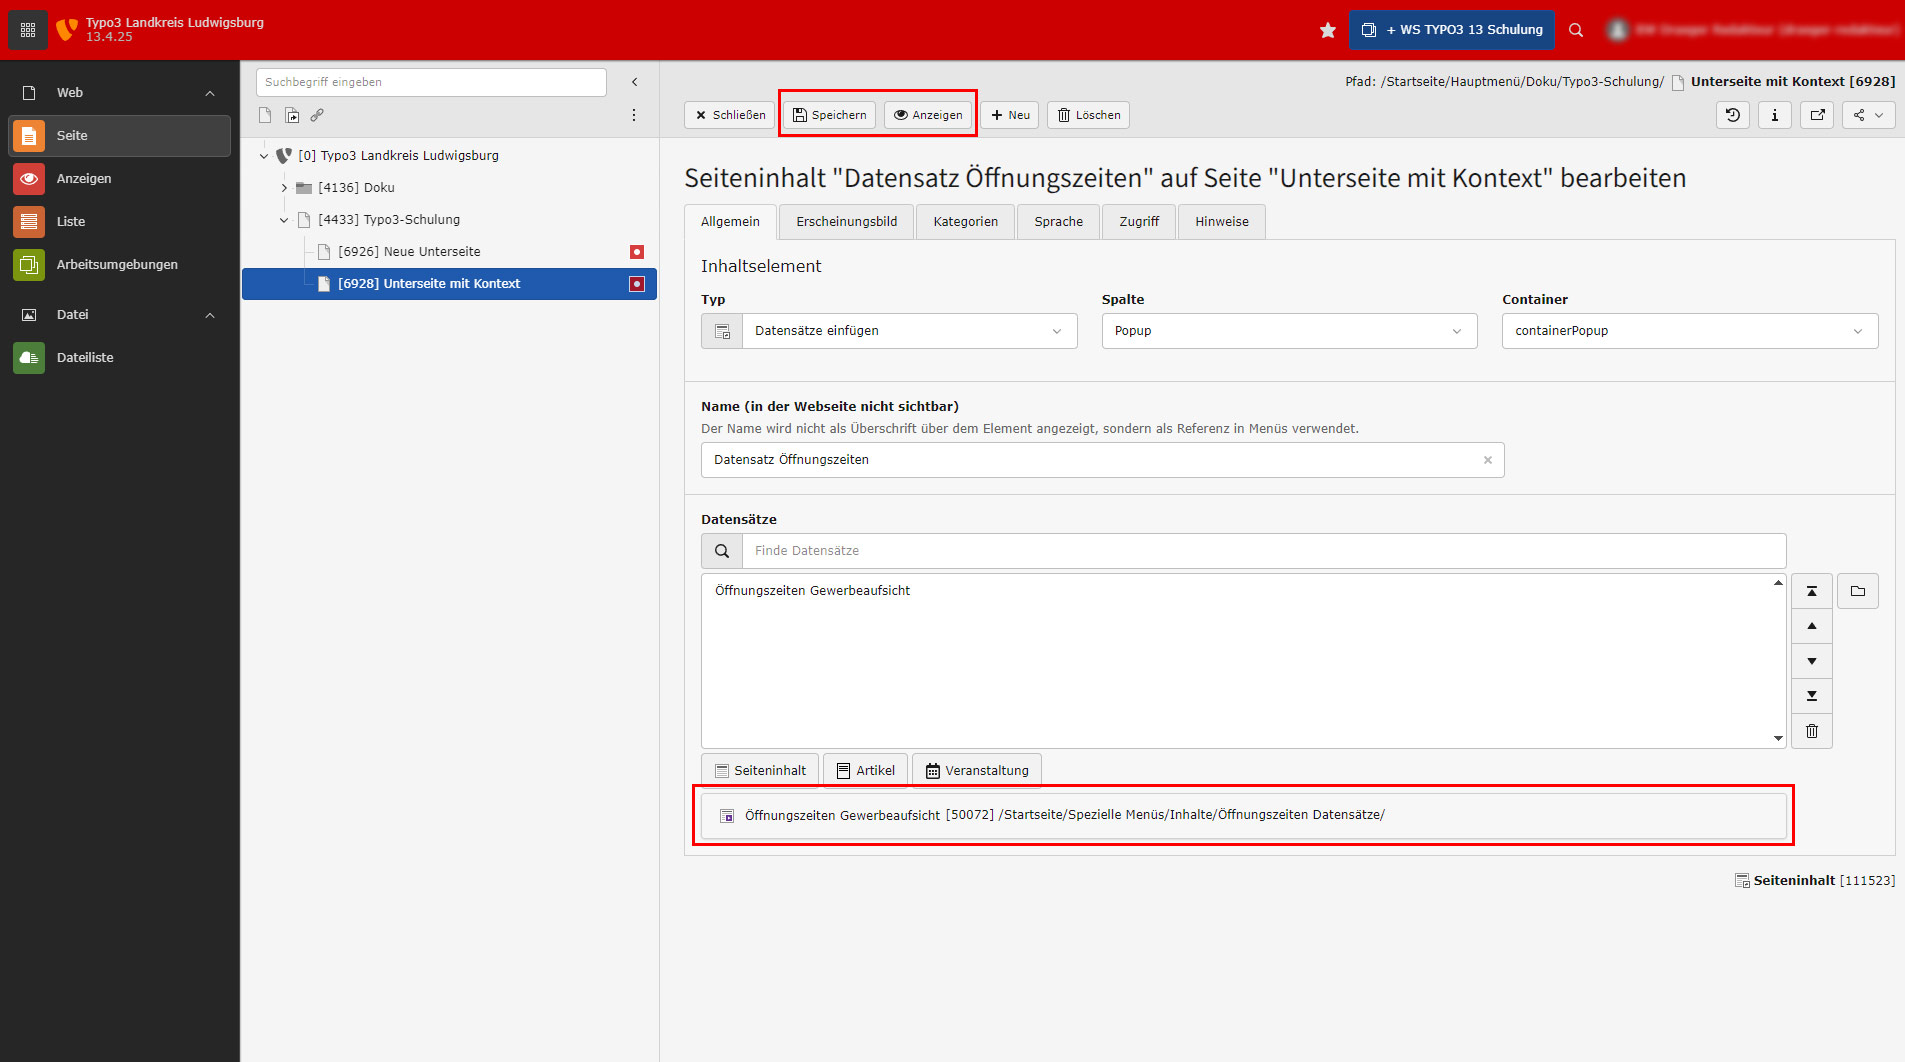This screenshot has height=1062, width=1905.
Task: Click the bookmark star icon in top bar
Action: pyautogui.click(x=1327, y=30)
